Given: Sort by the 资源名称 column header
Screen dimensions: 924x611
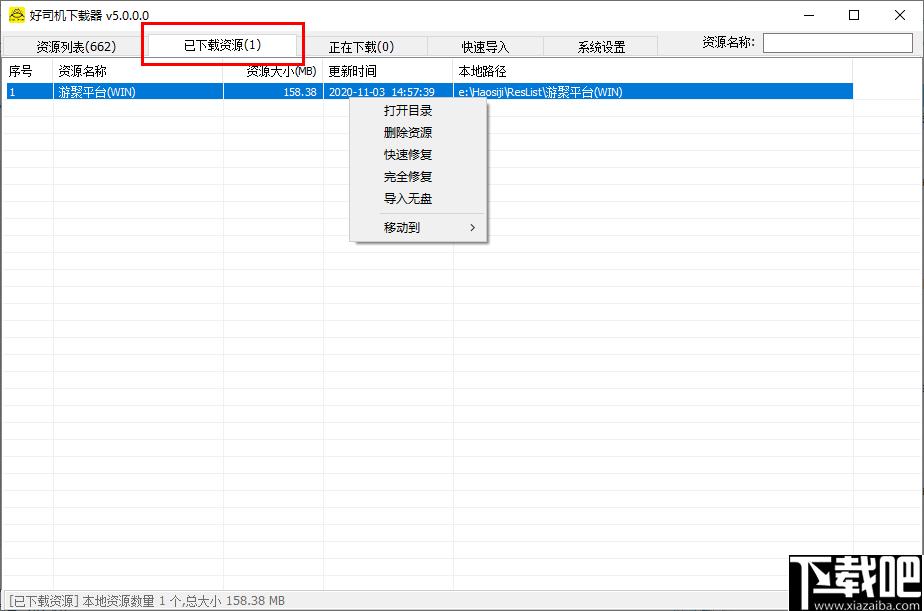Looking at the screenshot, I should (x=138, y=71).
